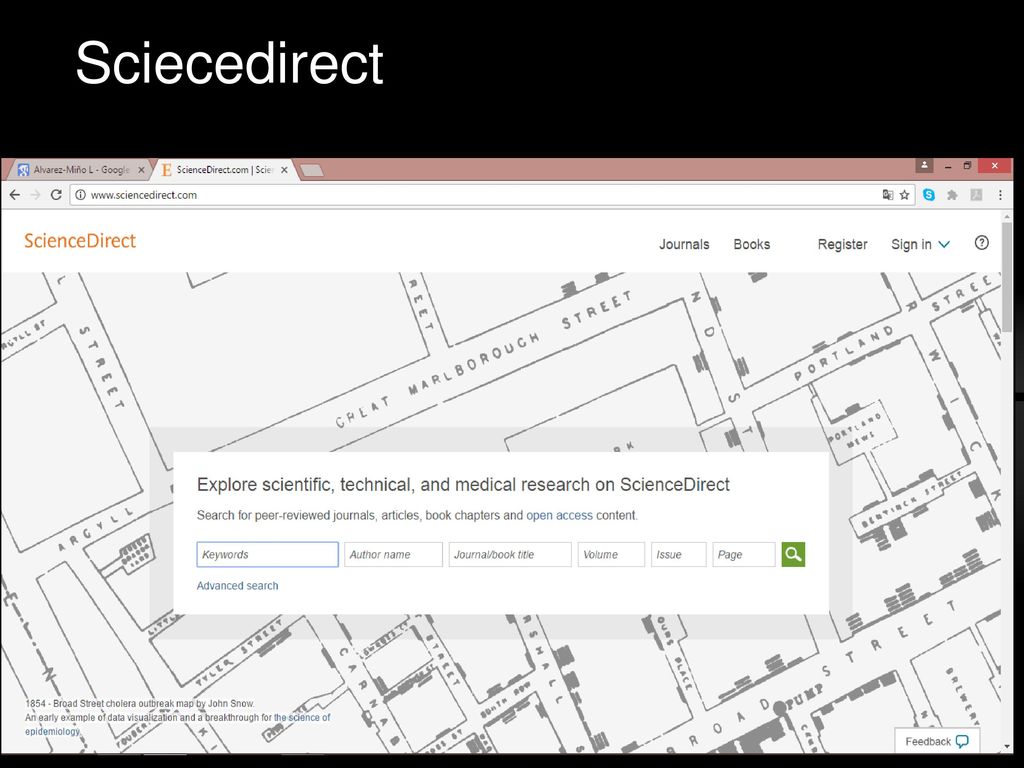Close the Alvarez-Miño L Google tab
The image size is (1024, 768).
click(141, 170)
